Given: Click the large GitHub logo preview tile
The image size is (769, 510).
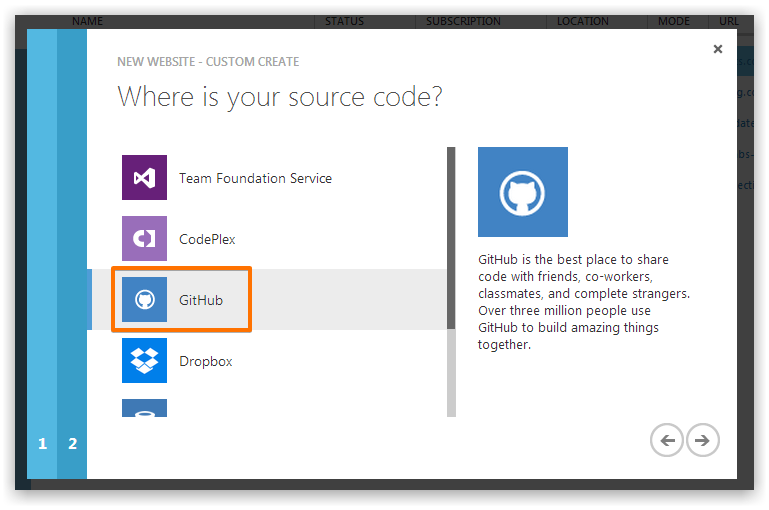Looking at the screenshot, I should coord(523,192).
